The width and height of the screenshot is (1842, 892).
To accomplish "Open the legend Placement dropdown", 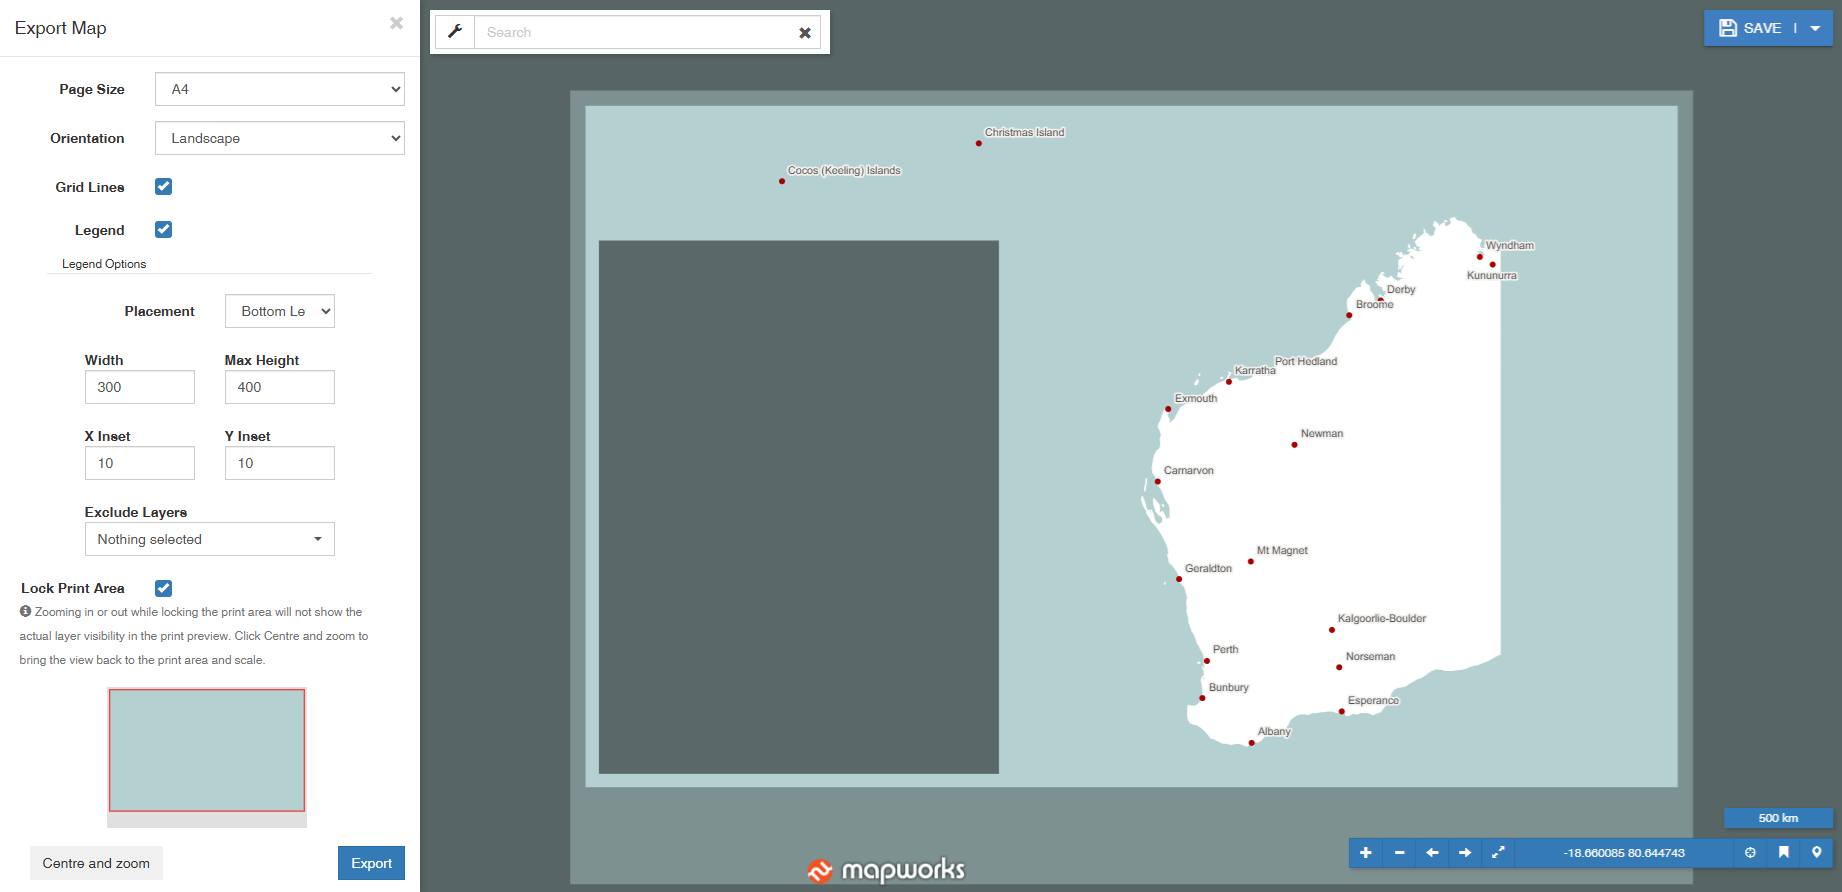I will click(x=280, y=311).
